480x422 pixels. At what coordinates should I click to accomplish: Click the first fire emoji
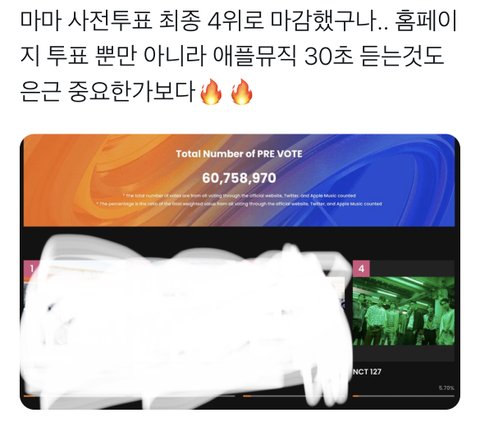(211, 92)
